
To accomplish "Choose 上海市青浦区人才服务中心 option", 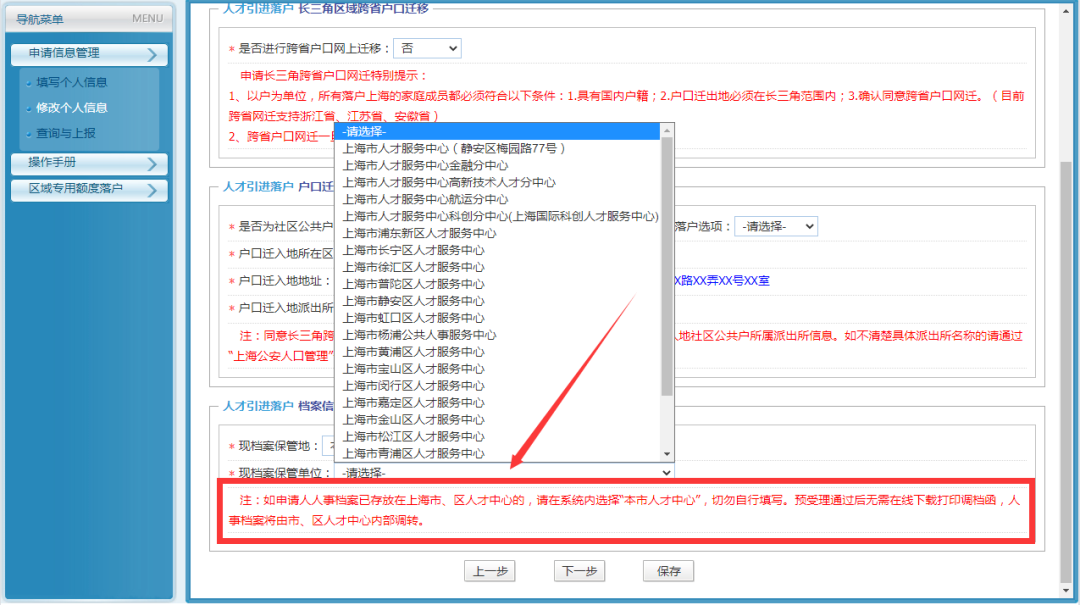I will tap(413, 453).
